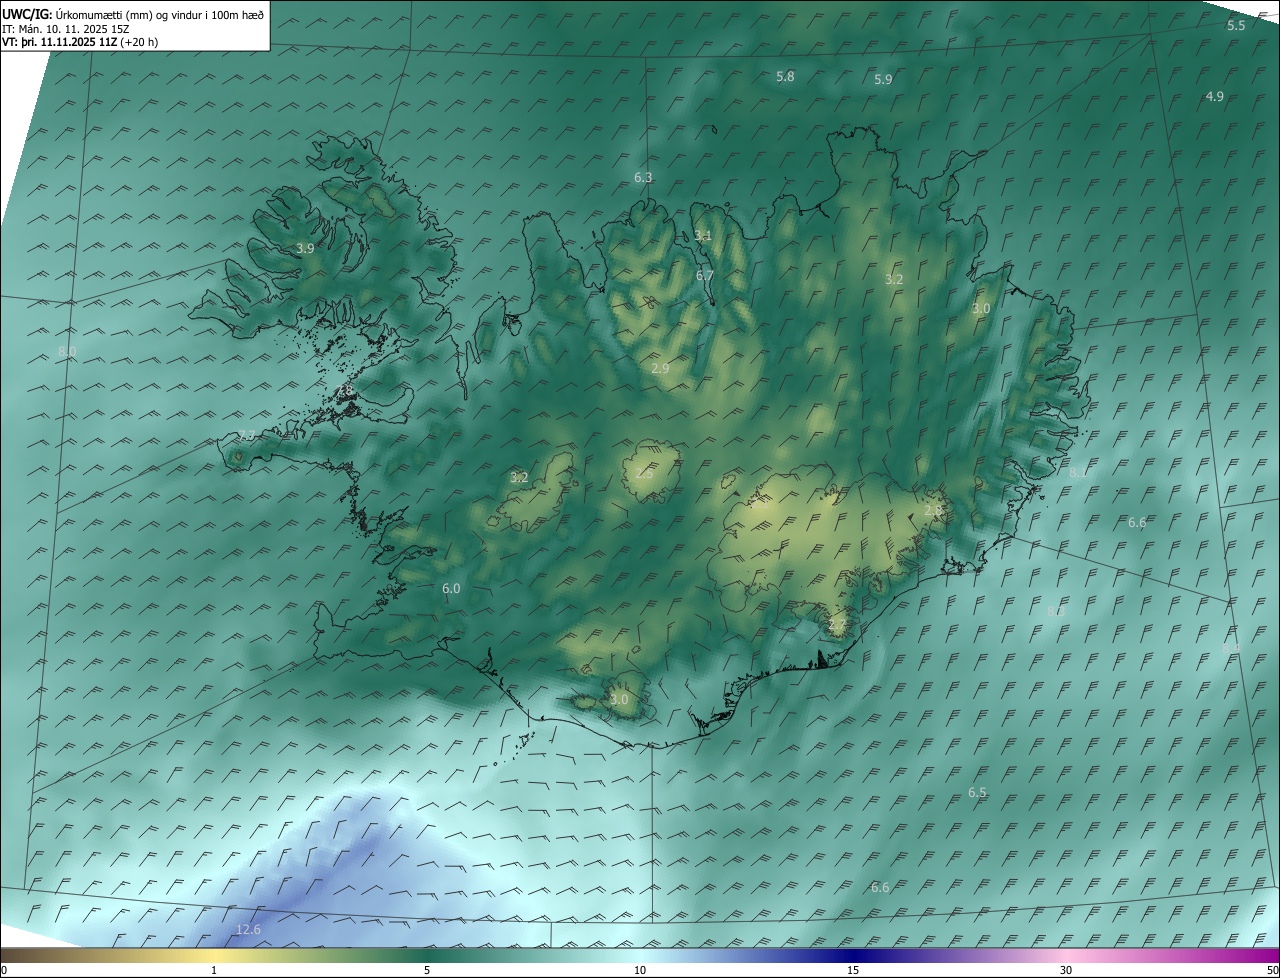
Task: Click the 8.1 value off the east coast
Action: click(x=1078, y=472)
